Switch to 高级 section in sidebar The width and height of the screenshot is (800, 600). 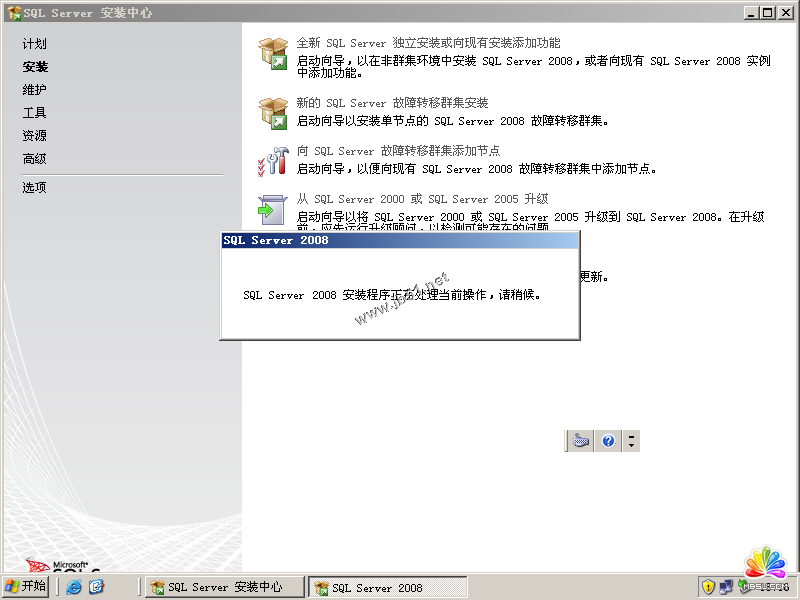(35, 159)
